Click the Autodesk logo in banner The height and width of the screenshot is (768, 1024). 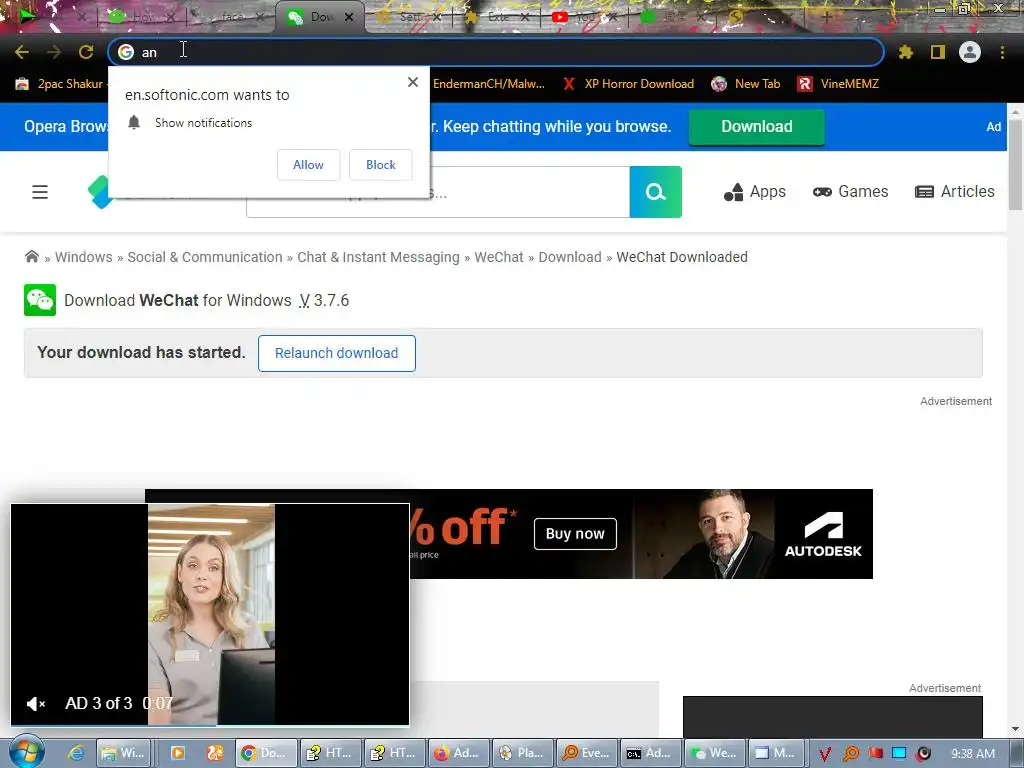click(x=823, y=534)
